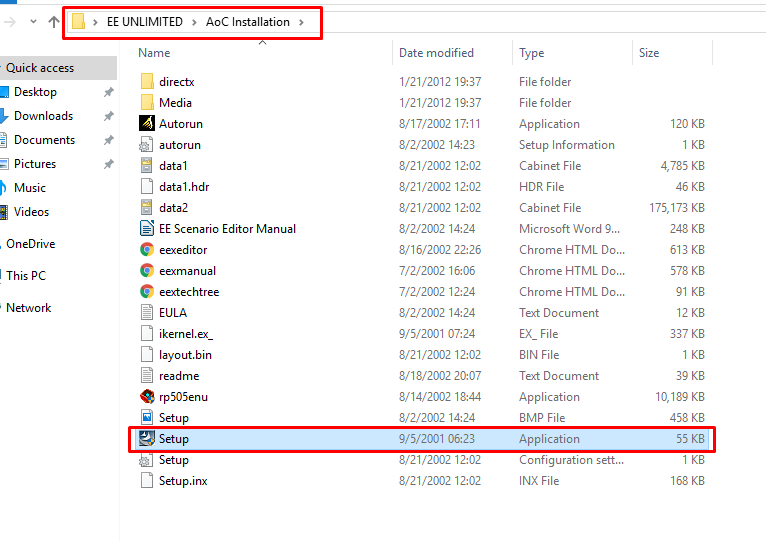Select the readme text document

point(178,376)
